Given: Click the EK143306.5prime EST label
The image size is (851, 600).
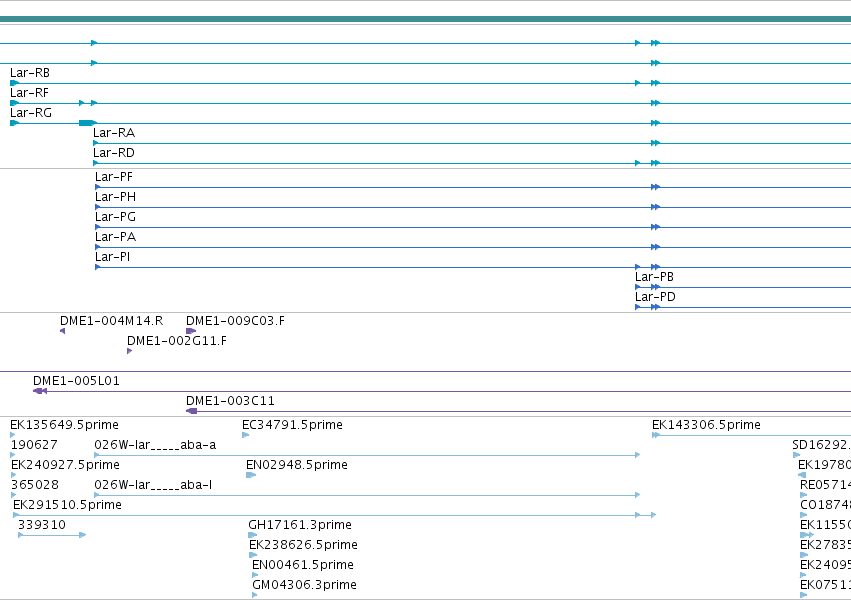Looking at the screenshot, I should pyautogui.click(x=706, y=425).
